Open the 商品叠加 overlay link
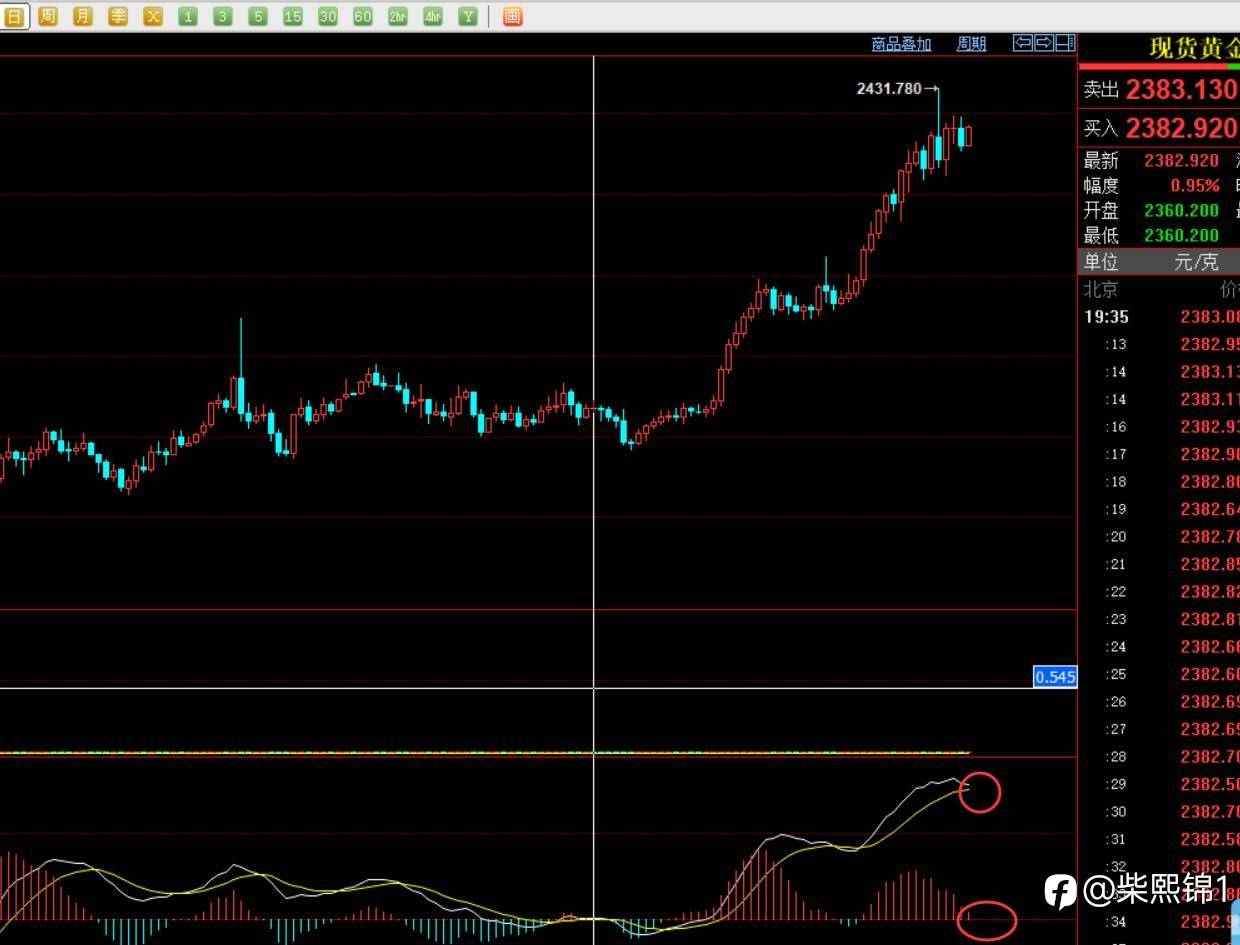 pos(901,44)
